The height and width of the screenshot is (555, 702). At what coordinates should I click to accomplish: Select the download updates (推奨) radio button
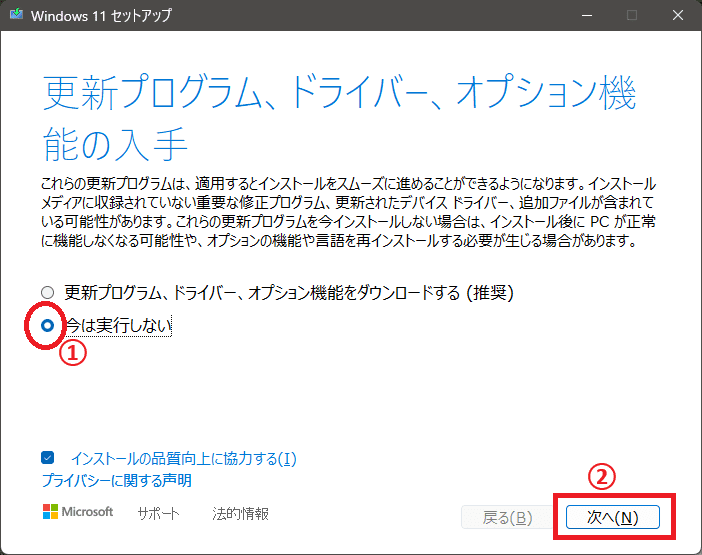pos(47,293)
